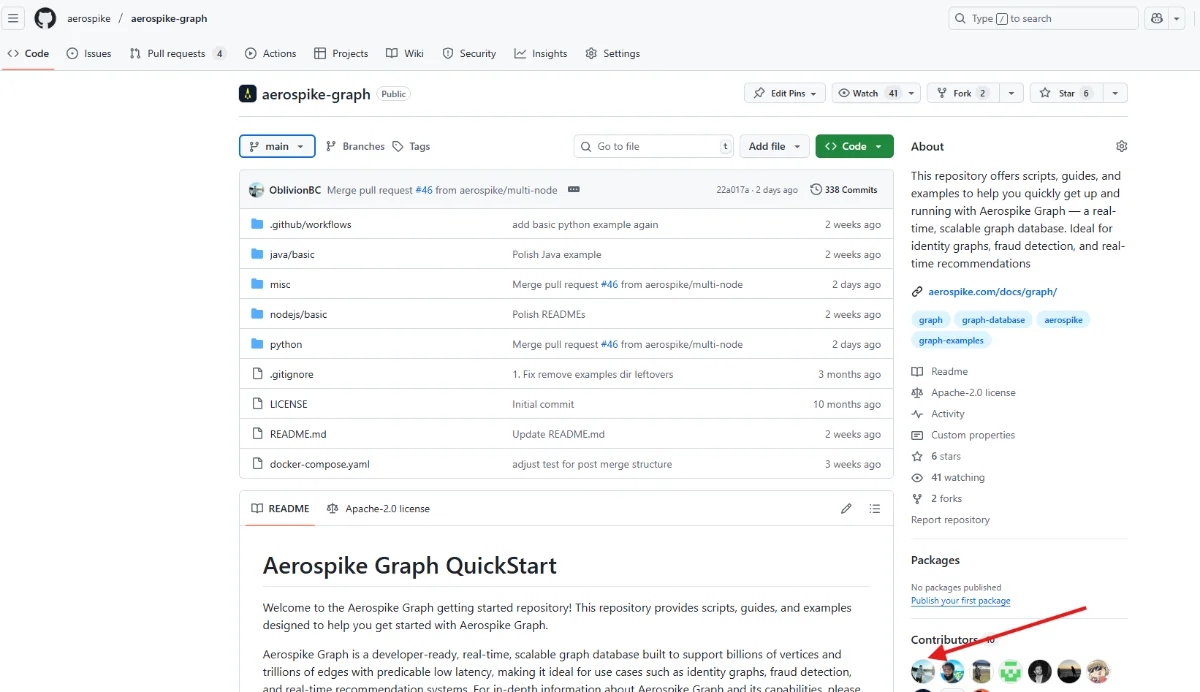The image size is (1200, 692).
Task: Click the pencil icon to edit README
Action: click(846, 508)
